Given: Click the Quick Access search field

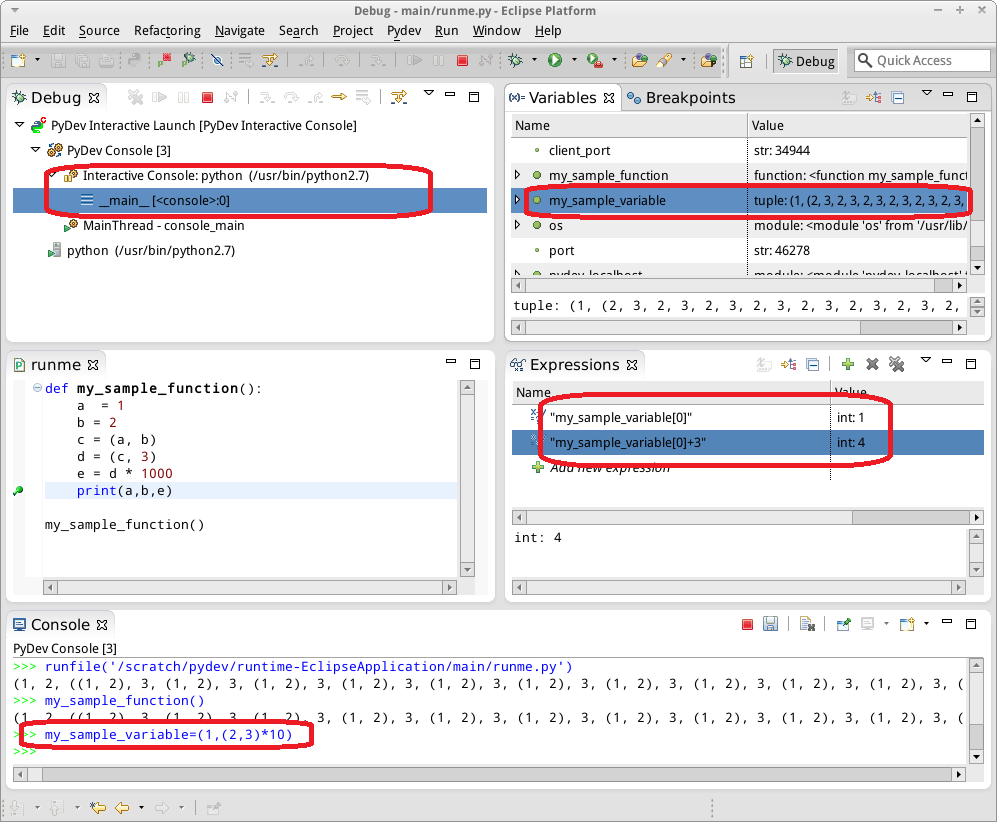Looking at the screenshot, I should [922, 60].
